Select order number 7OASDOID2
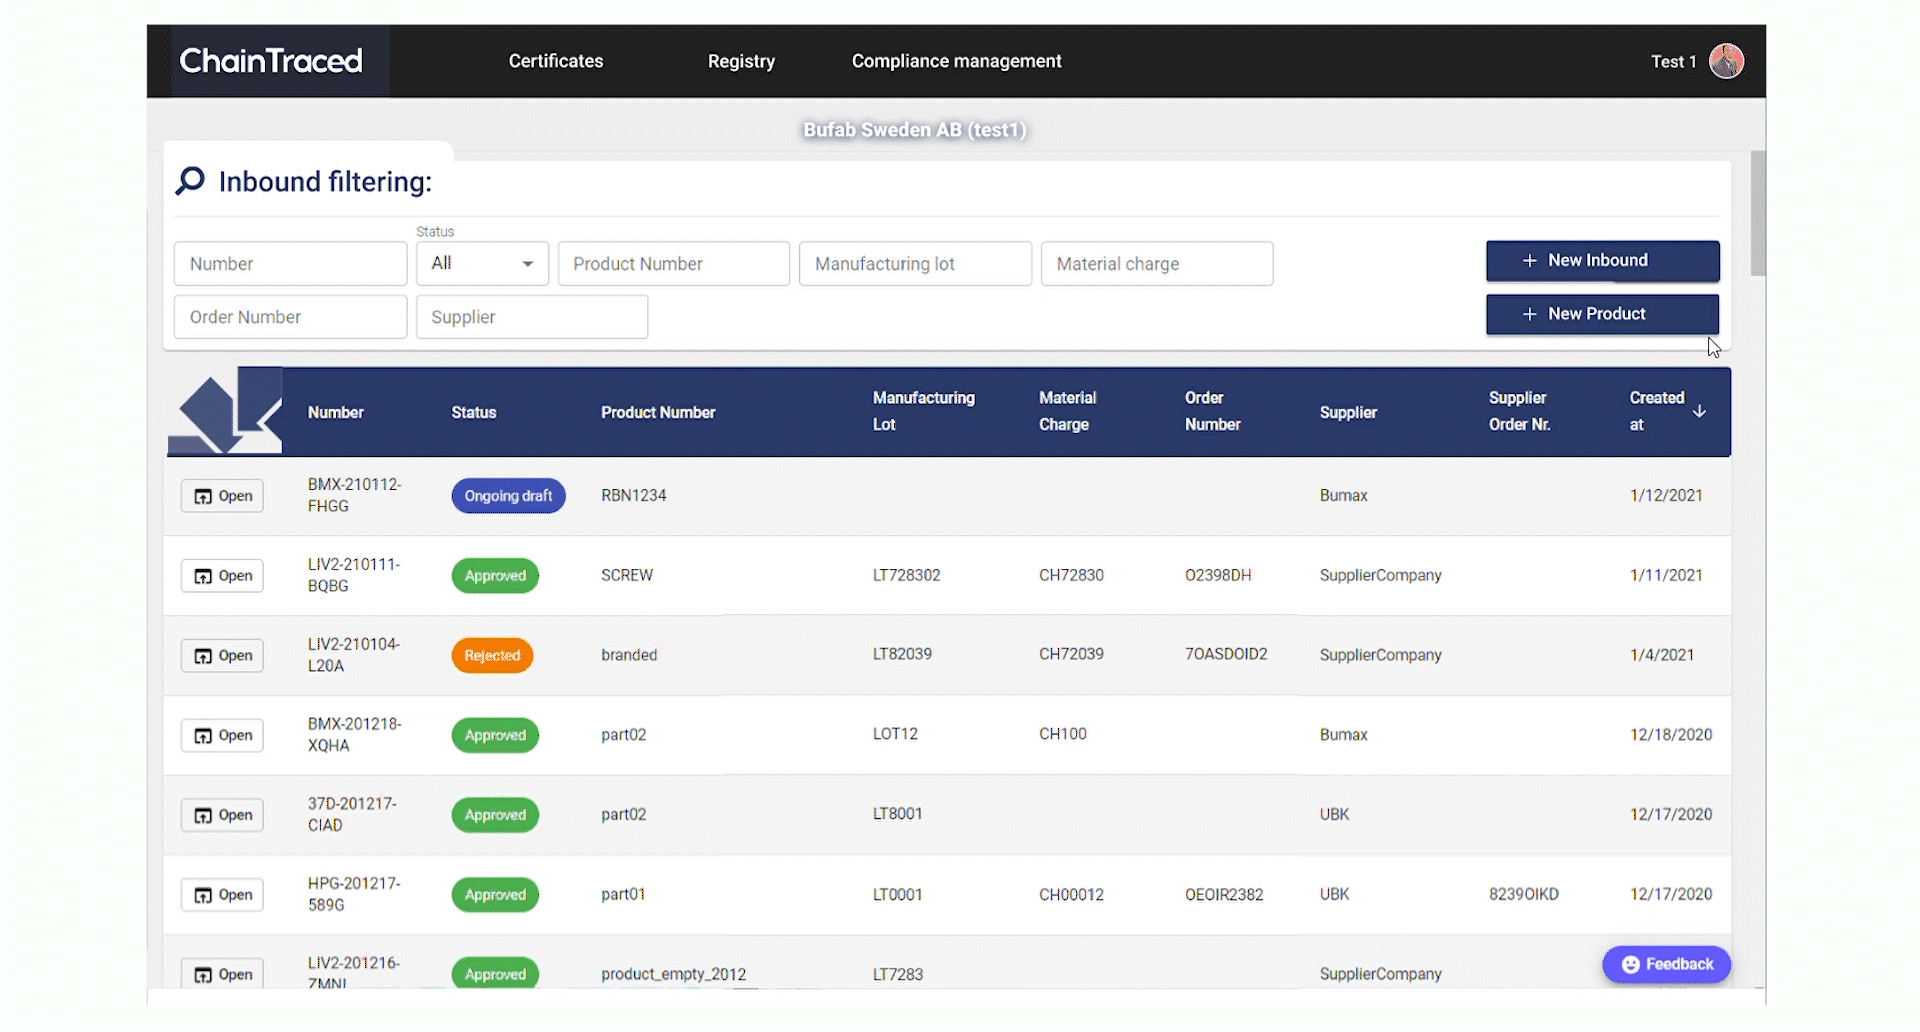The height and width of the screenshot is (1032, 1920). pyautogui.click(x=1226, y=654)
